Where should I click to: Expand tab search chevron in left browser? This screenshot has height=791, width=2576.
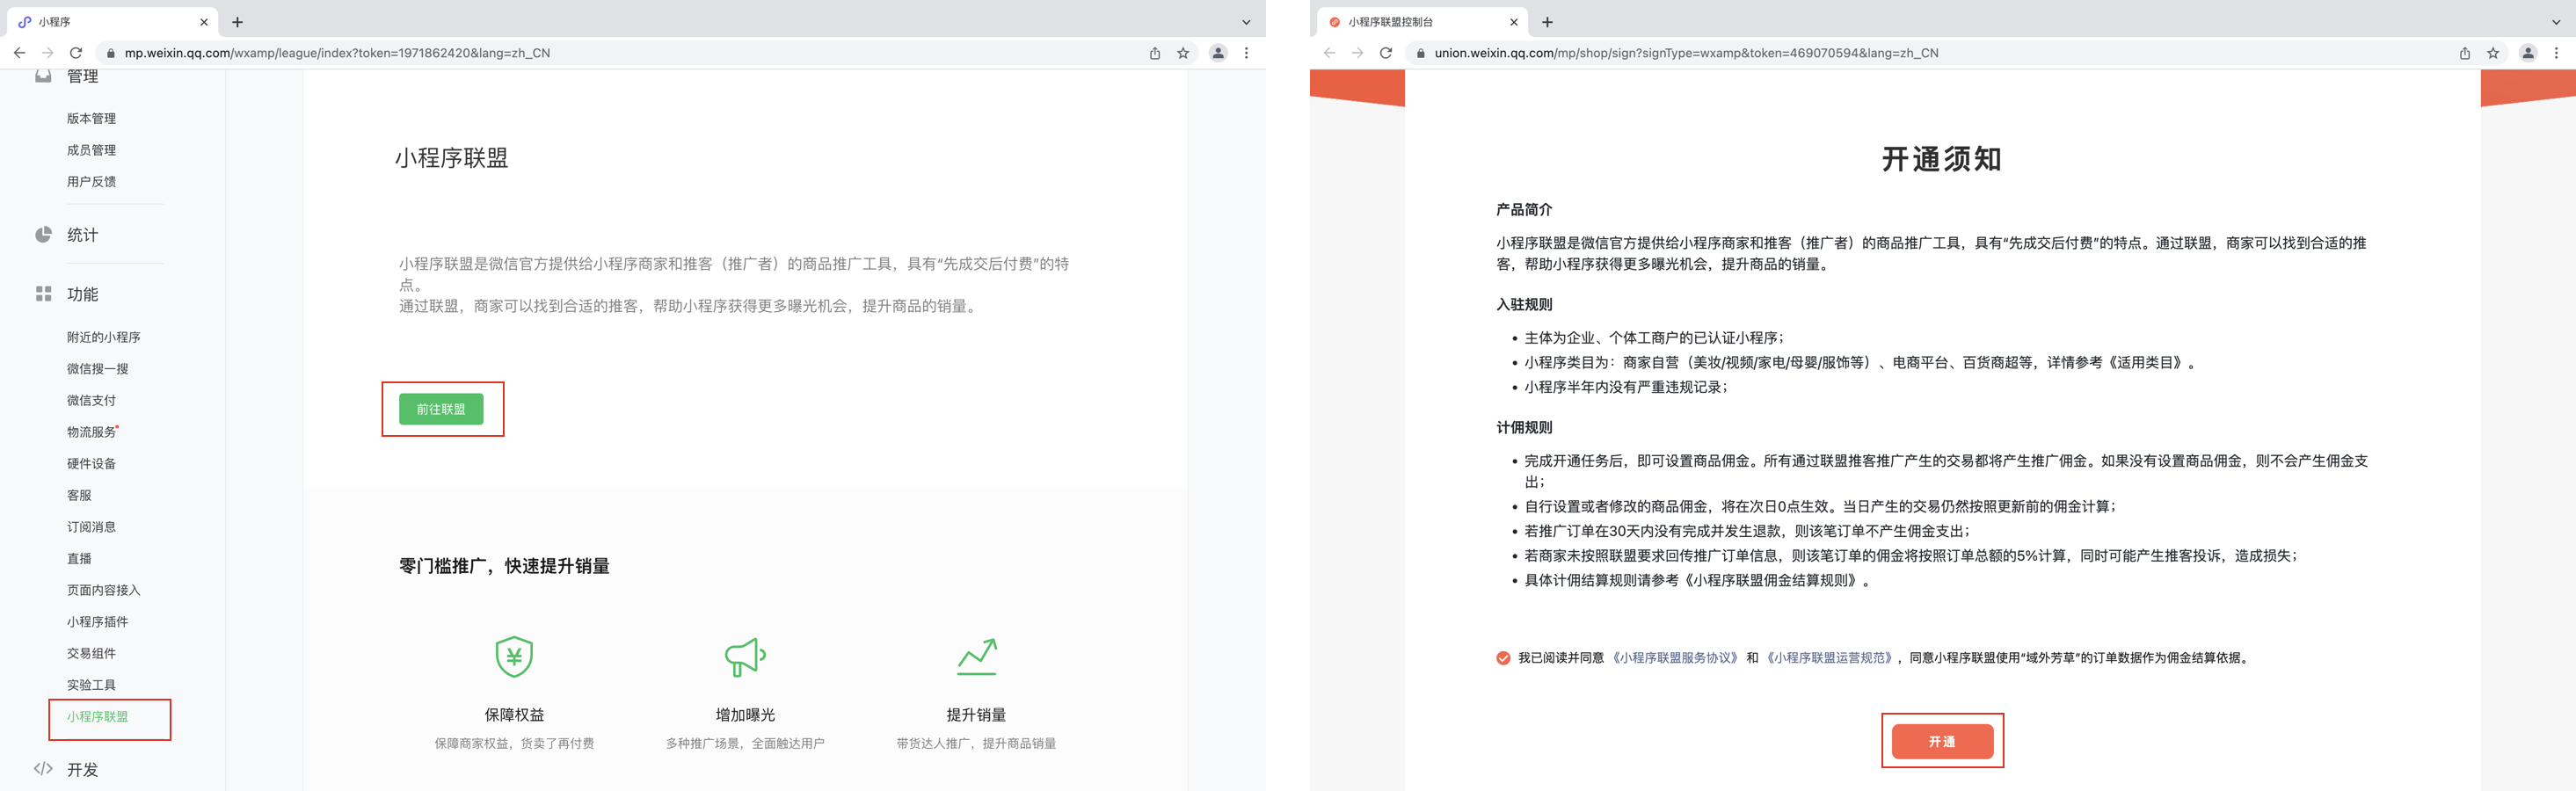[x=1246, y=22]
